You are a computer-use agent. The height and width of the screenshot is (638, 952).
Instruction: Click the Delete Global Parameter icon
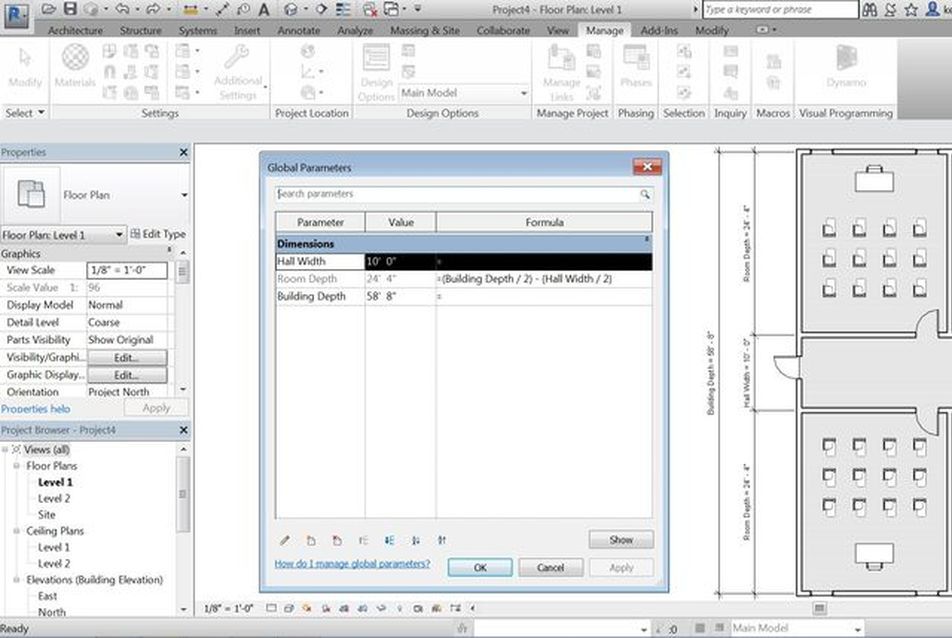[x=337, y=540]
